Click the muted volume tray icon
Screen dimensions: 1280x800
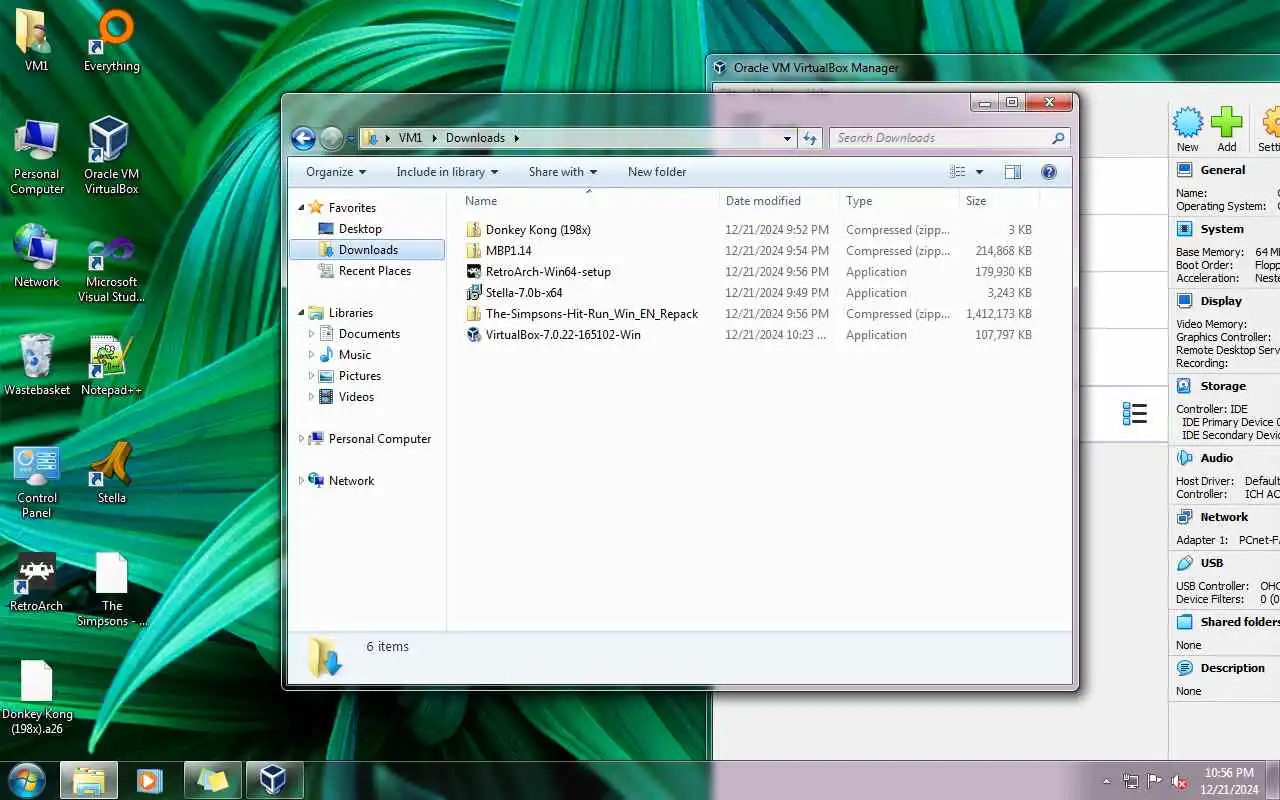(x=1180, y=781)
